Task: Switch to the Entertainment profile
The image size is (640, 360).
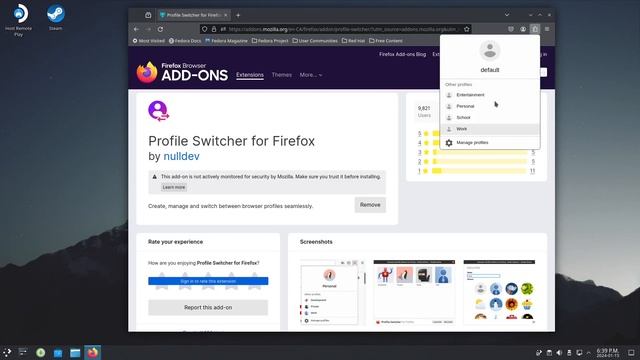Action: [490, 95]
